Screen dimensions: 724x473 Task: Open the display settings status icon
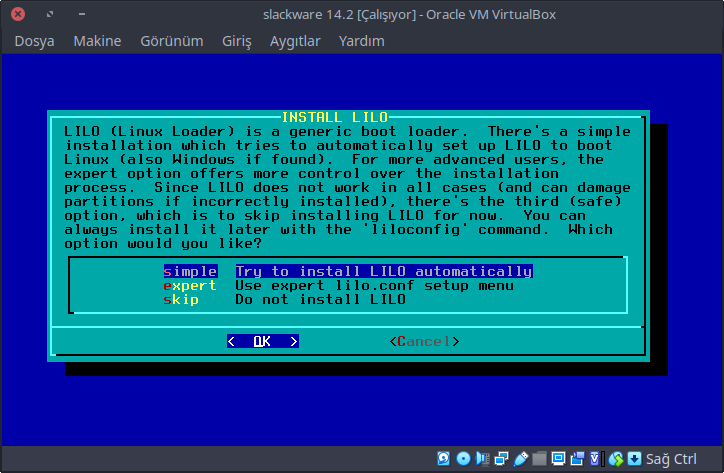pyautogui.click(x=558, y=459)
